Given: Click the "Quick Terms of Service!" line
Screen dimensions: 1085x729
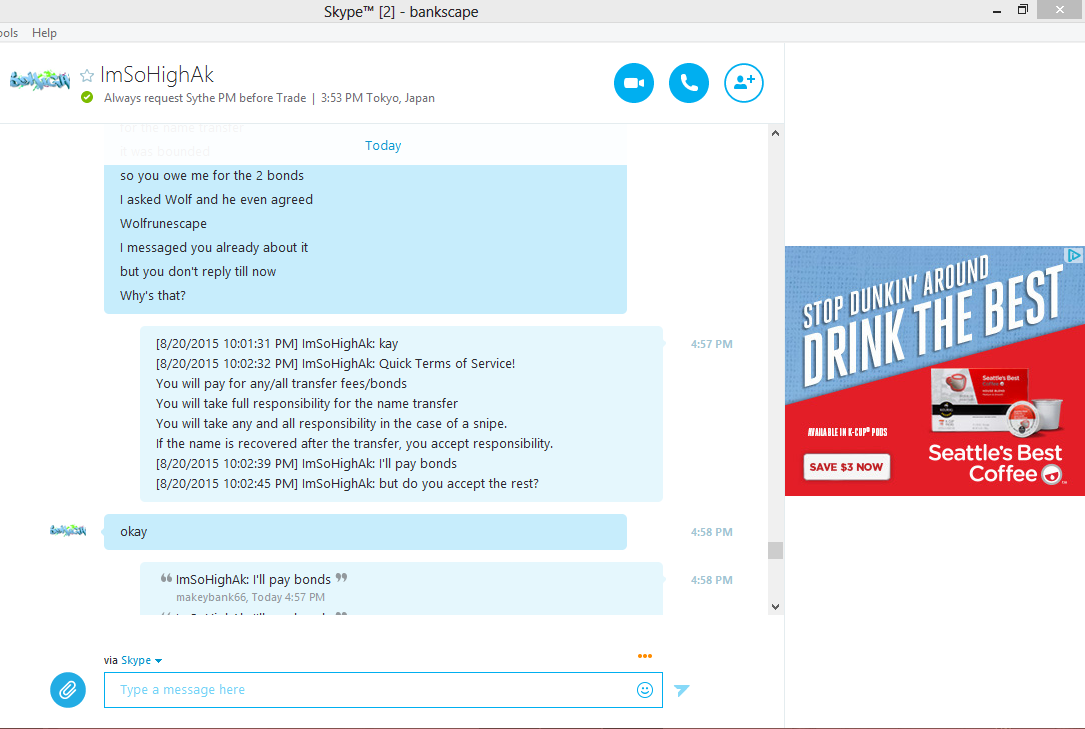Looking at the screenshot, I should (336, 364).
